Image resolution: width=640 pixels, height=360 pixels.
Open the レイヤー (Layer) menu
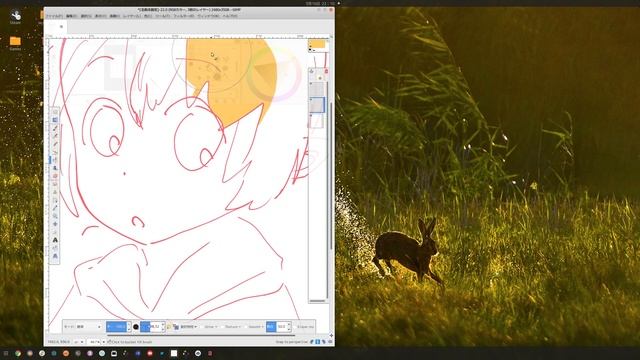(x=131, y=16)
